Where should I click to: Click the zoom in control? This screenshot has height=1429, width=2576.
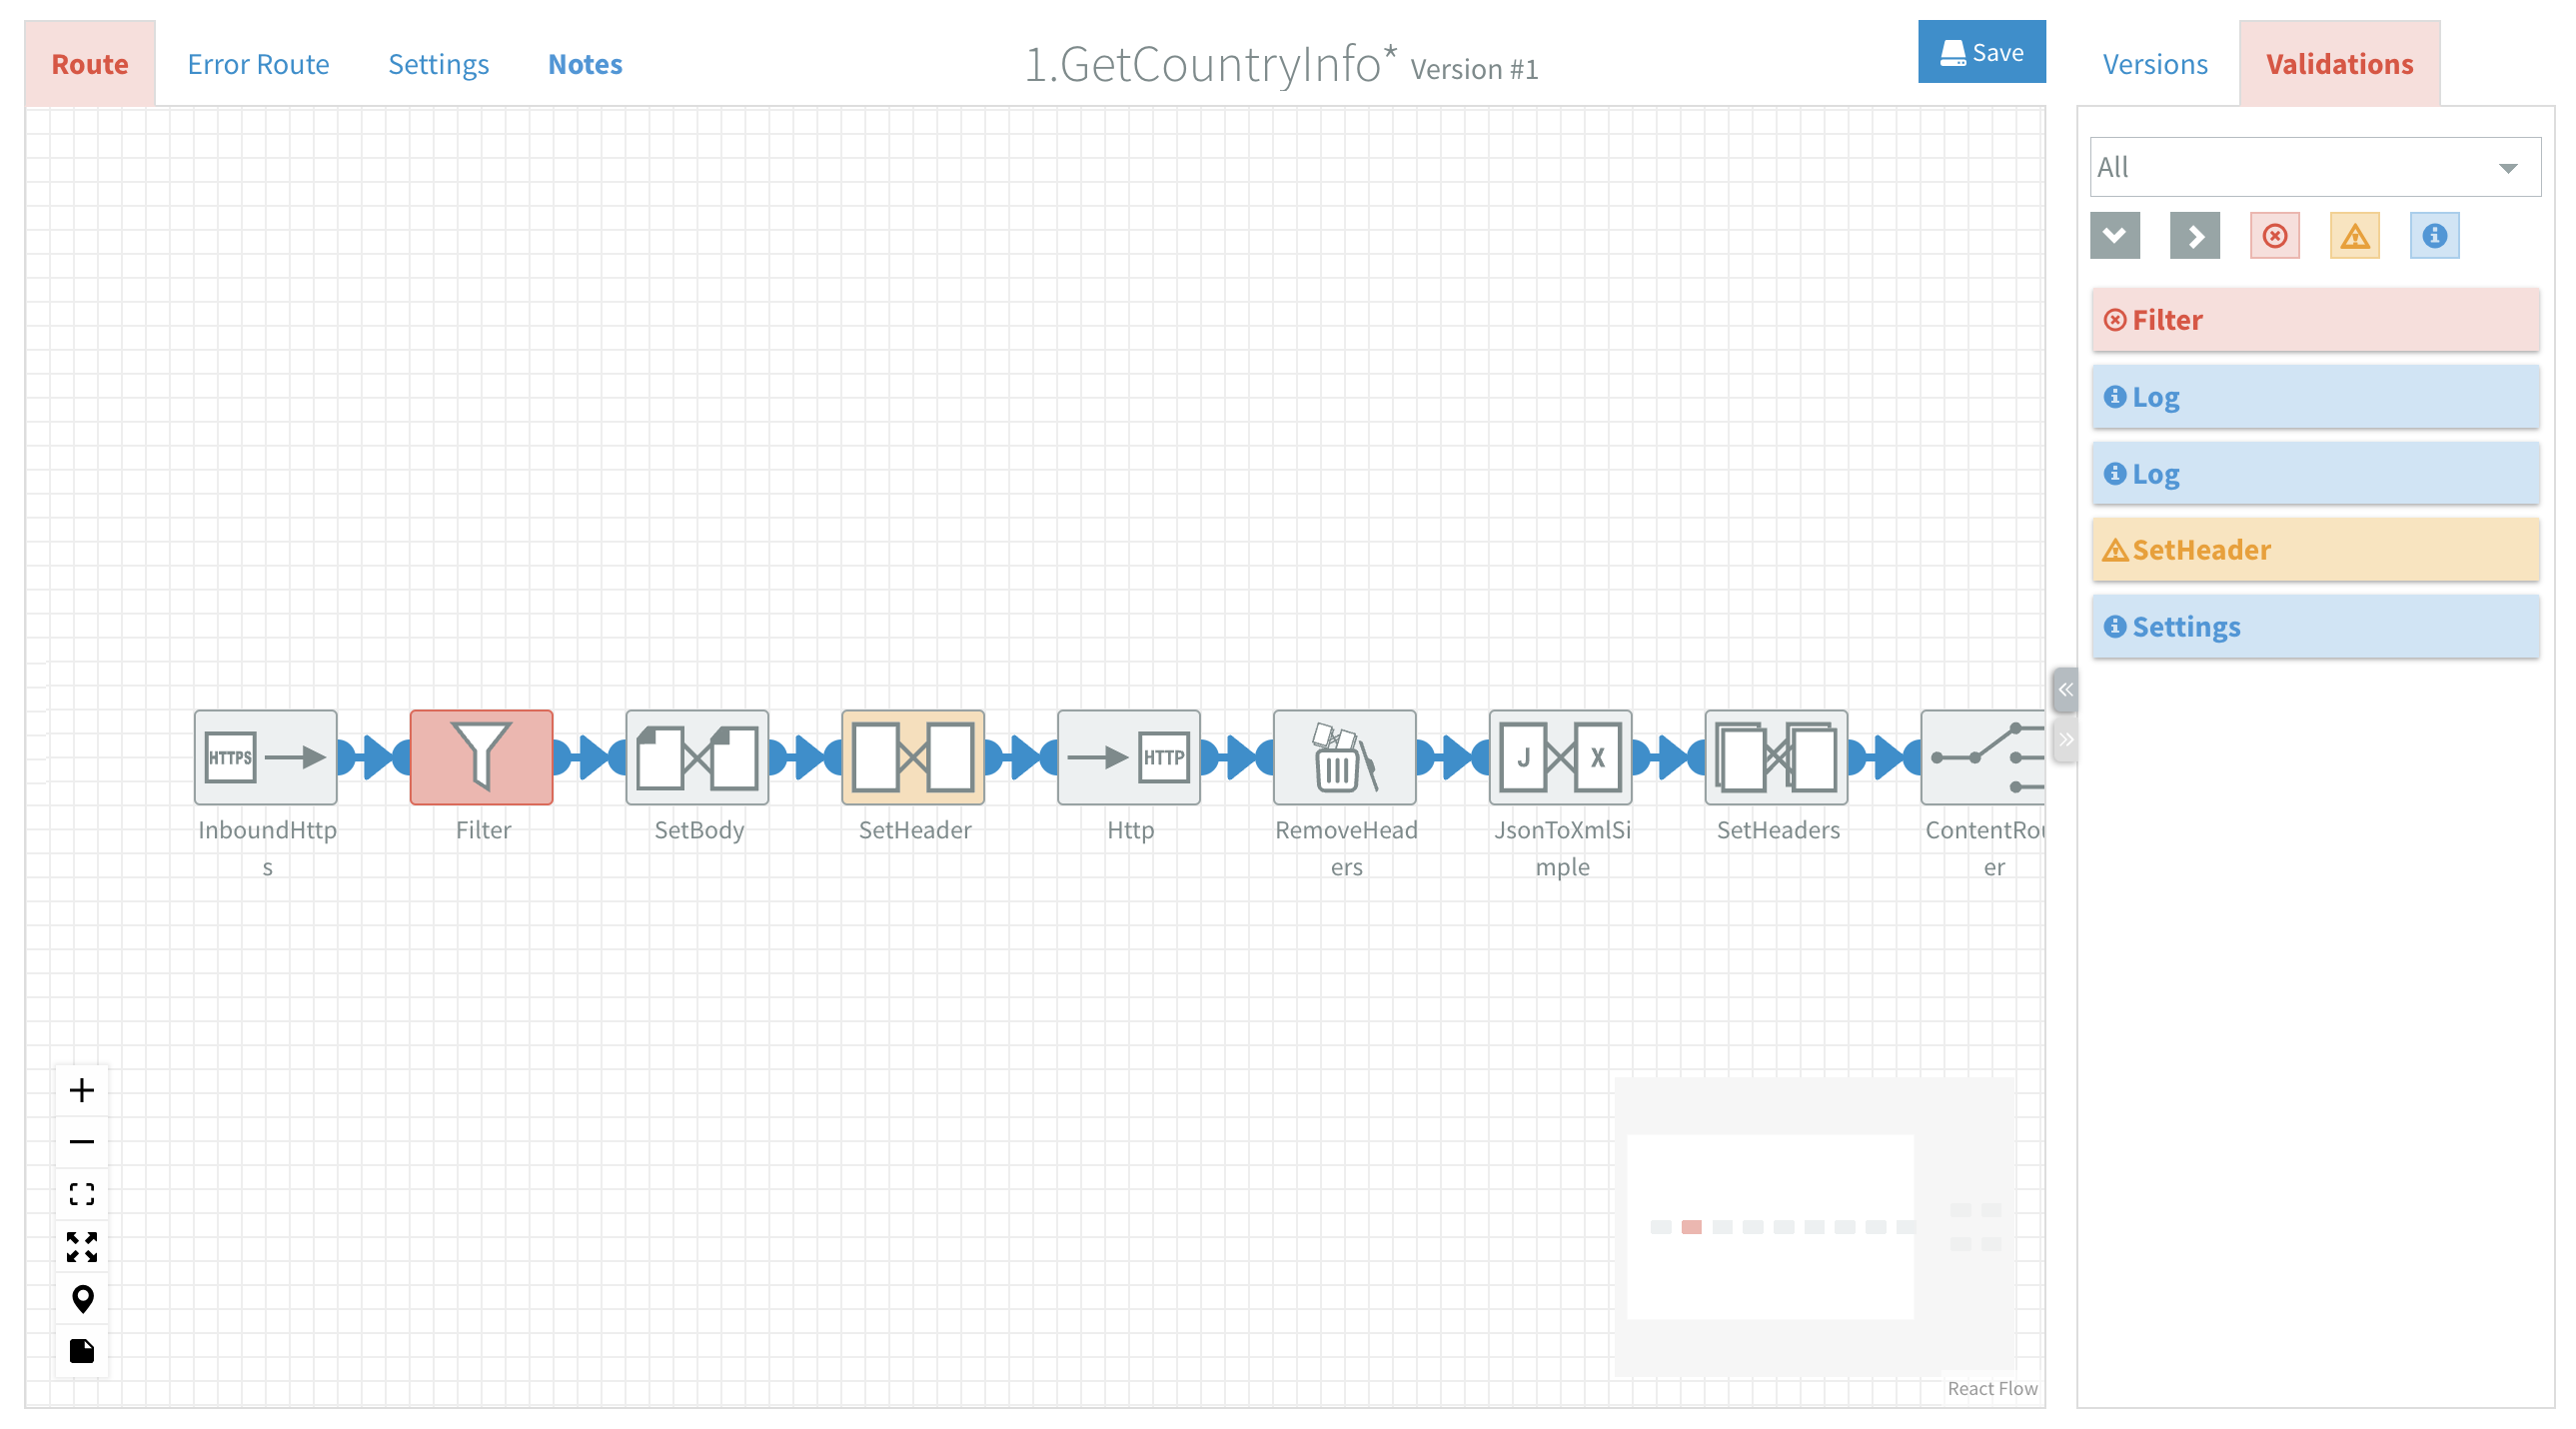81,1089
